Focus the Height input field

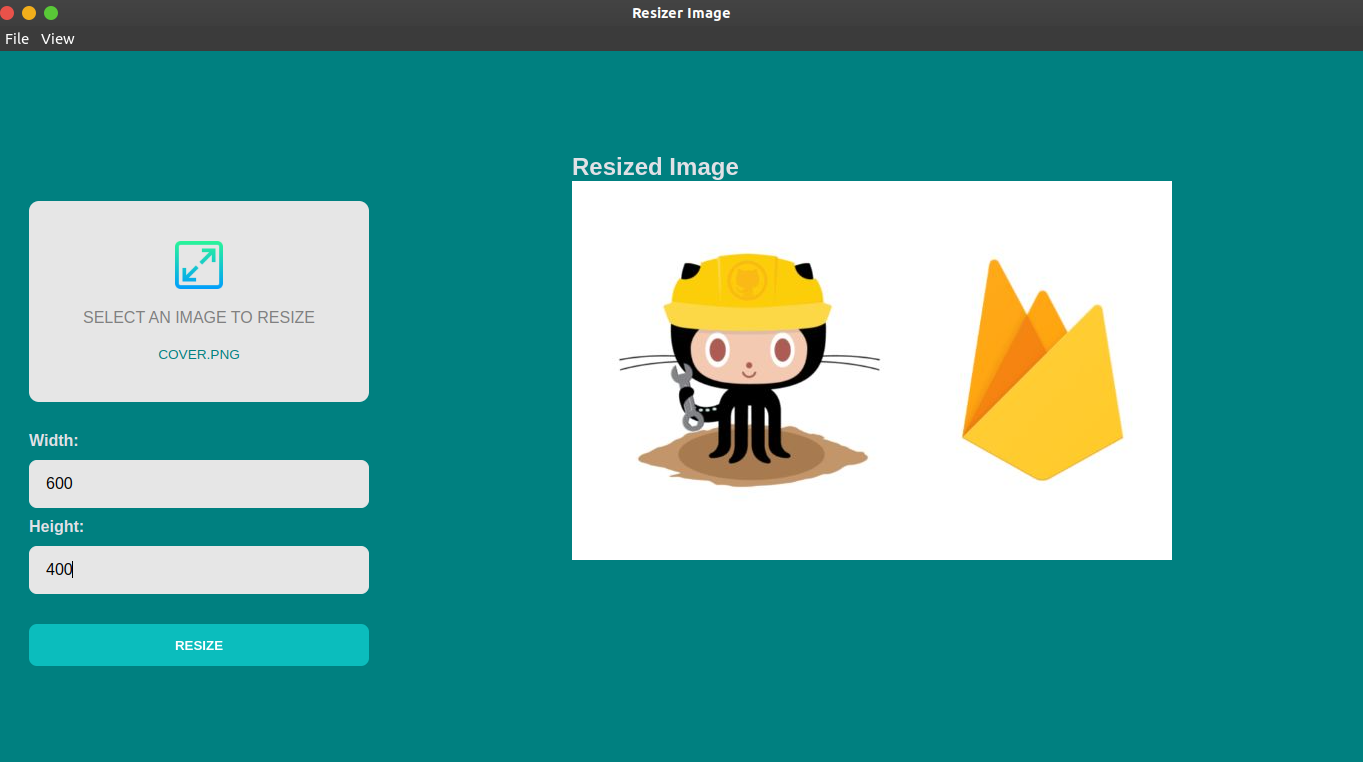click(199, 570)
